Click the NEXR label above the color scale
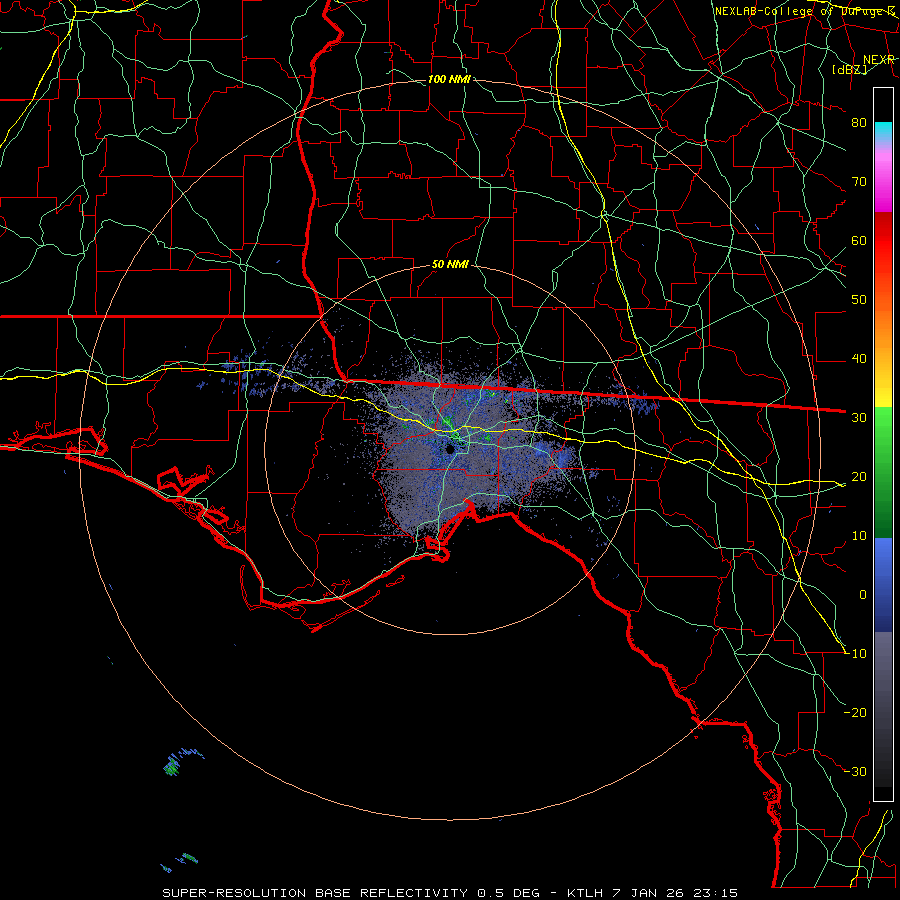This screenshot has width=900, height=900. click(879, 60)
